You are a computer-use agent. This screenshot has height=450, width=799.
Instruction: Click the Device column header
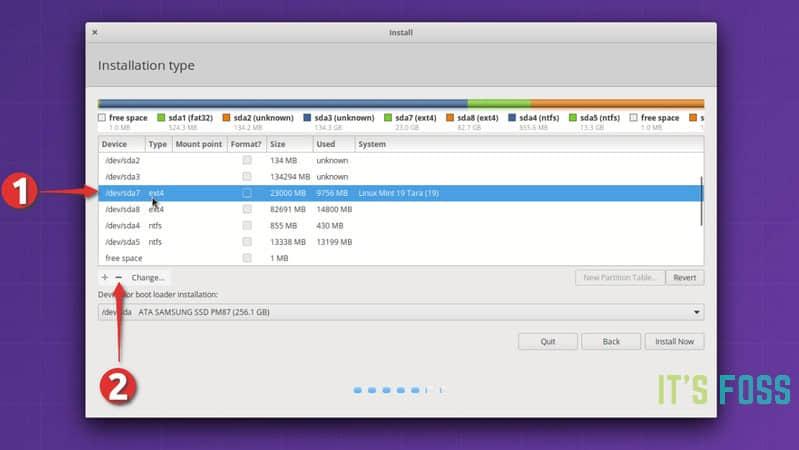pyautogui.click(x=121, y=145)
